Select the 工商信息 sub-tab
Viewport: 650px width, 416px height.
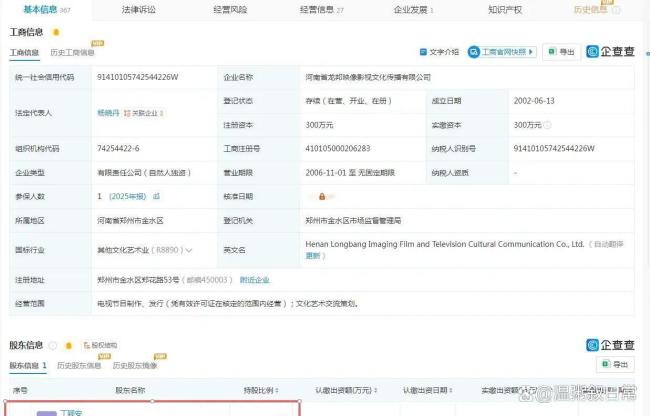click(24, 53)
